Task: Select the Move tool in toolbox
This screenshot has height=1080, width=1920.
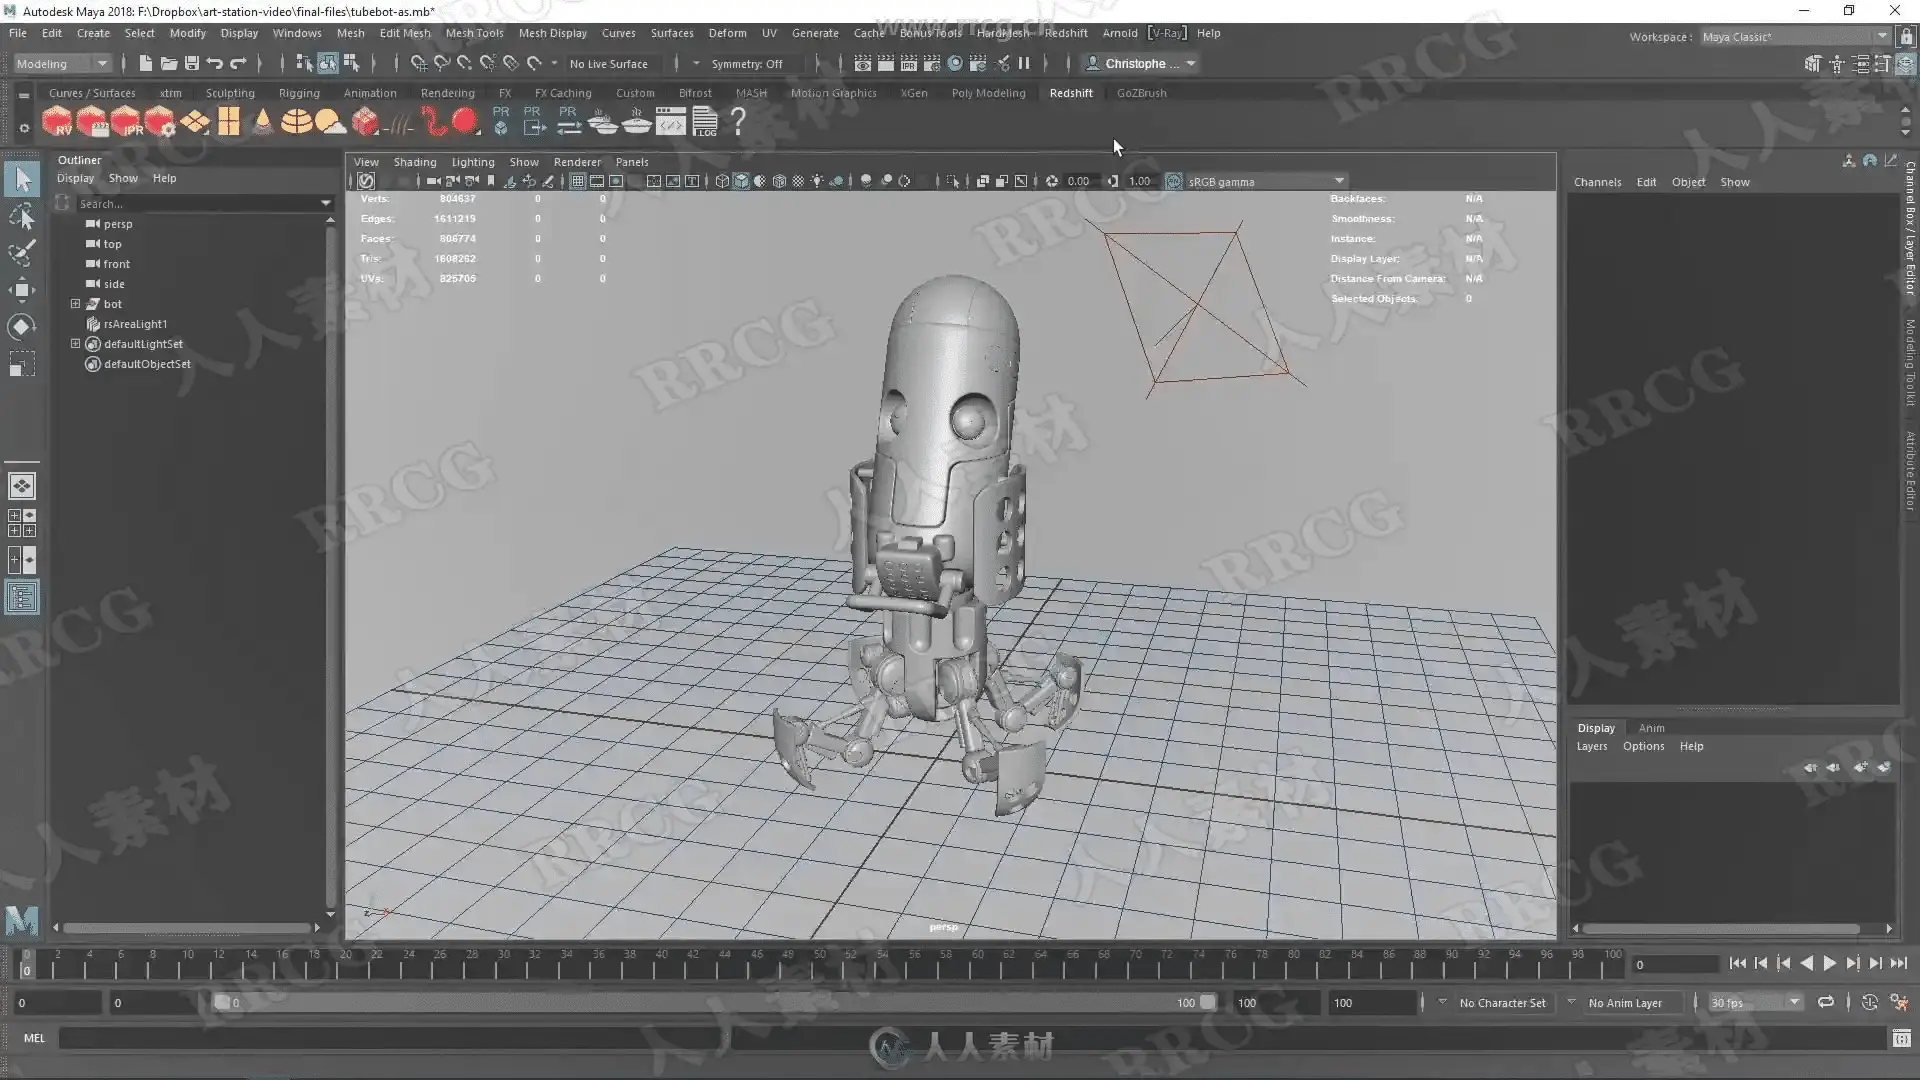Action: click(x=21, y=291)
